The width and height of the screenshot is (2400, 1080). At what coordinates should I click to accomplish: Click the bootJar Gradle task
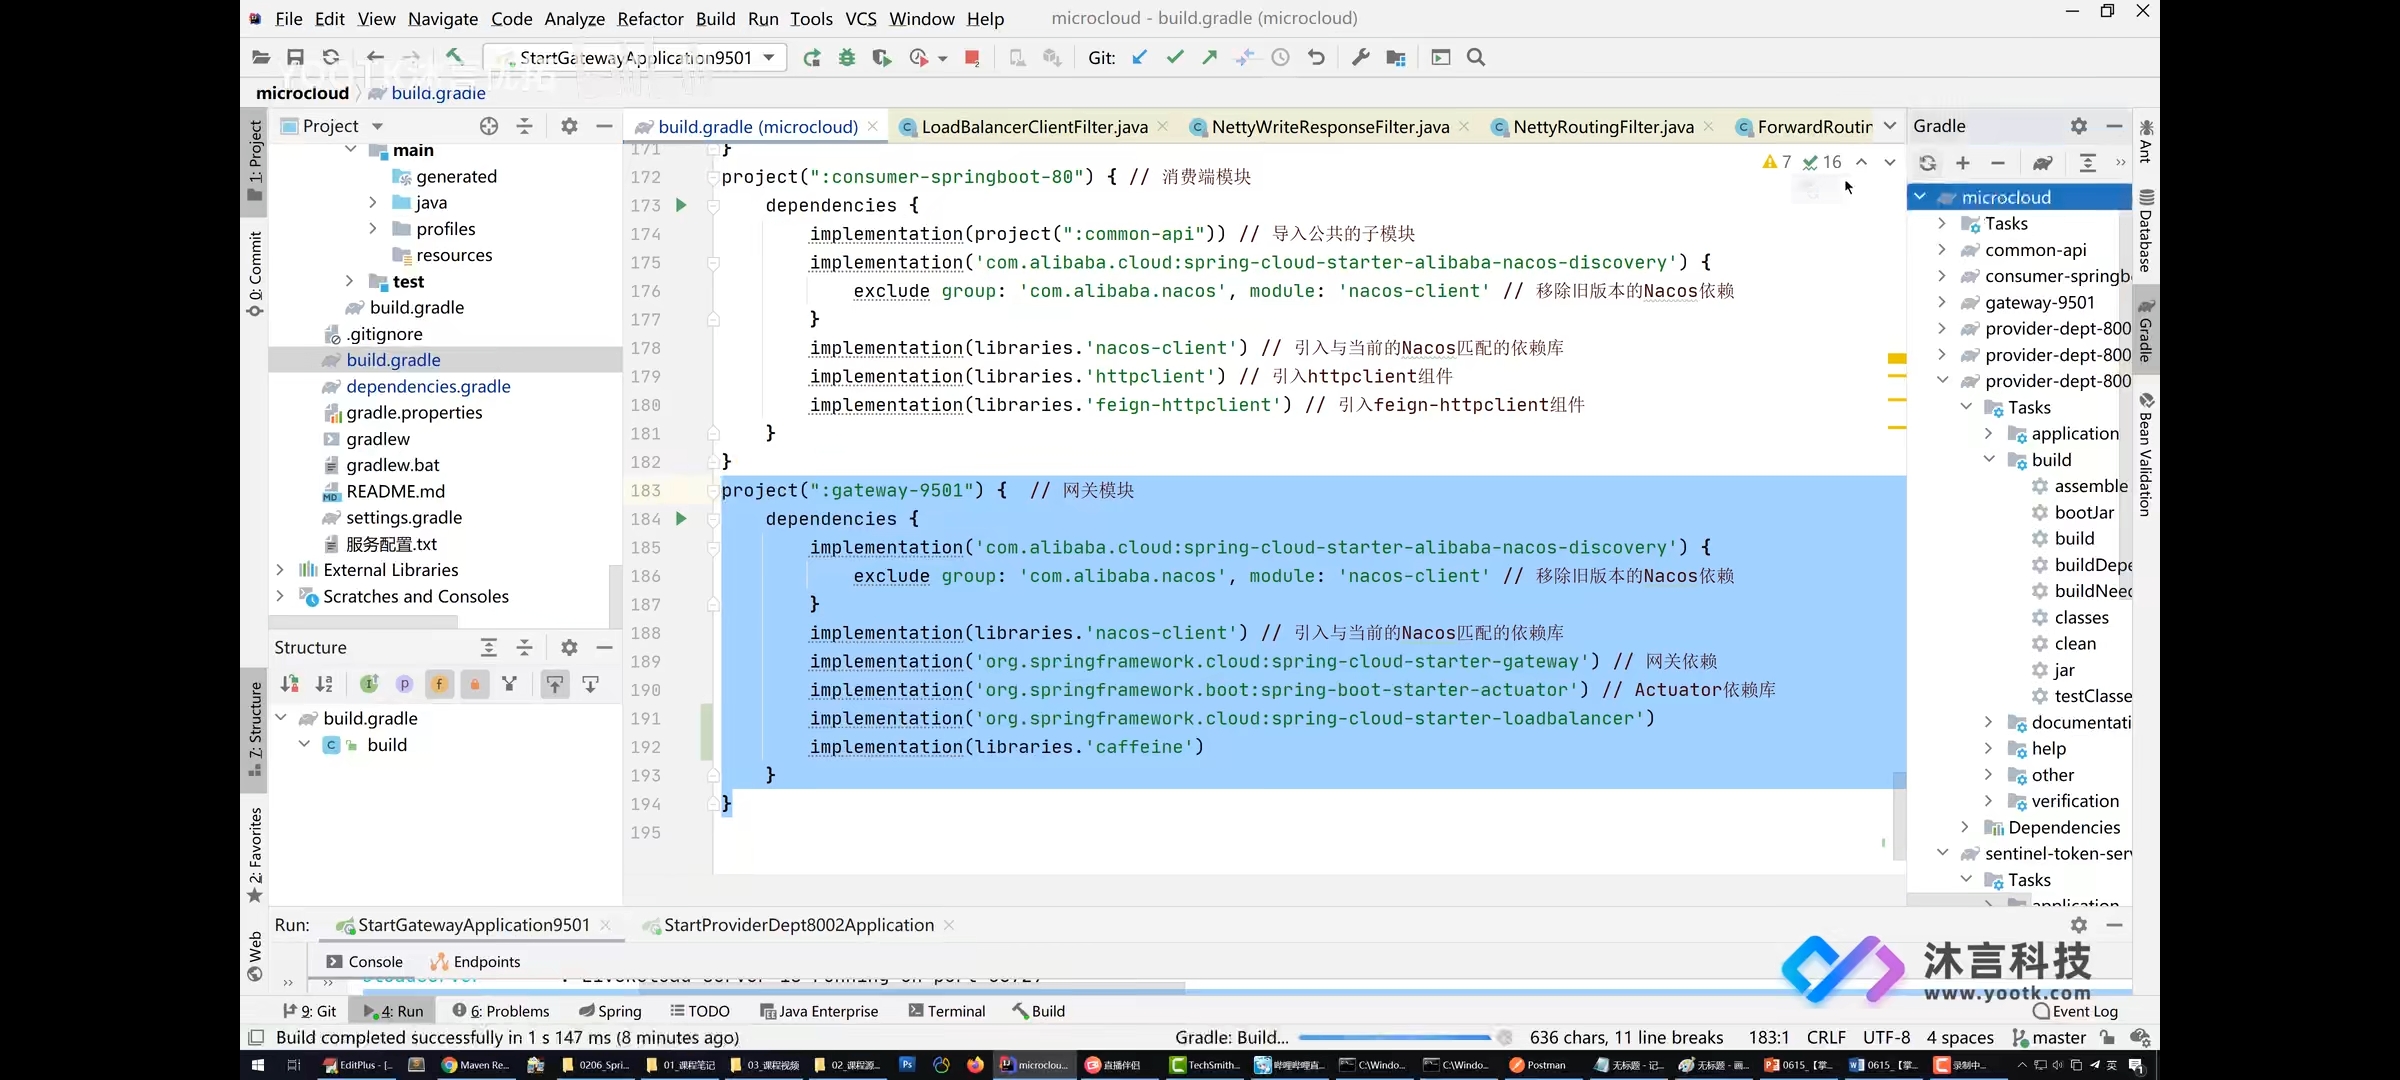(x=2084, y=512)
